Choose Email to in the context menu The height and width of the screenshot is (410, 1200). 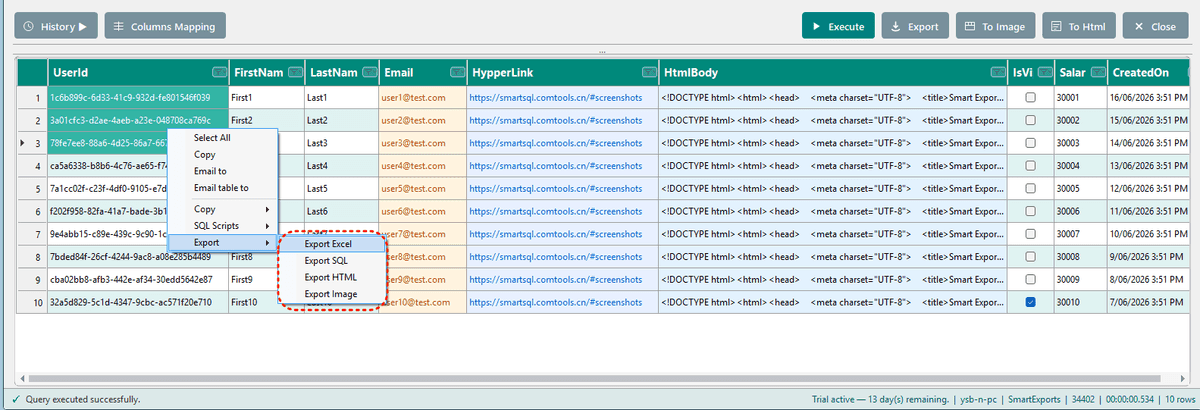tap(222, 171)
